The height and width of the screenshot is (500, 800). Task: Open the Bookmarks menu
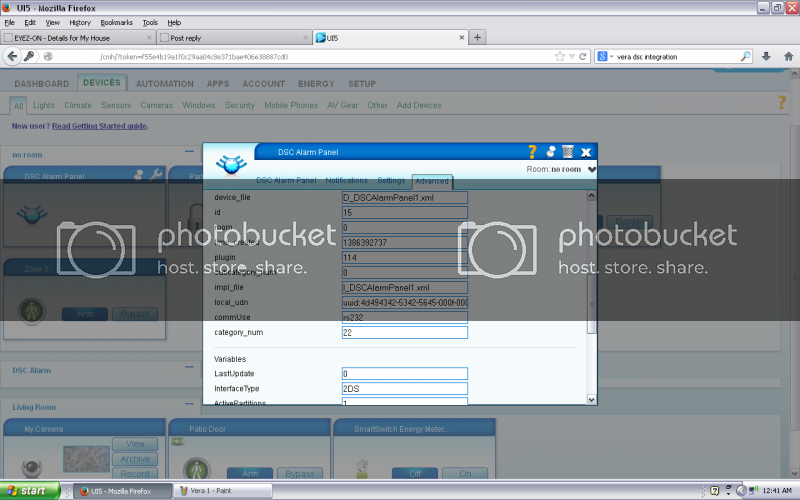tap(116, 22)
